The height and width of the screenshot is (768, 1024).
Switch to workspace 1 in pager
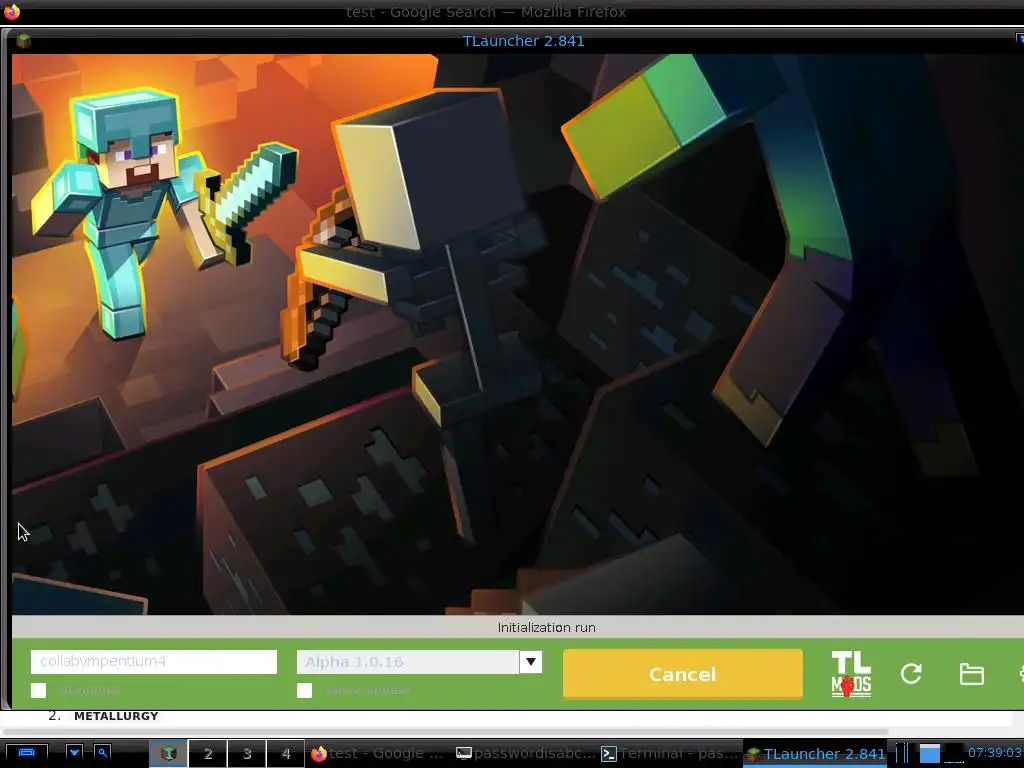pos(168,754)
